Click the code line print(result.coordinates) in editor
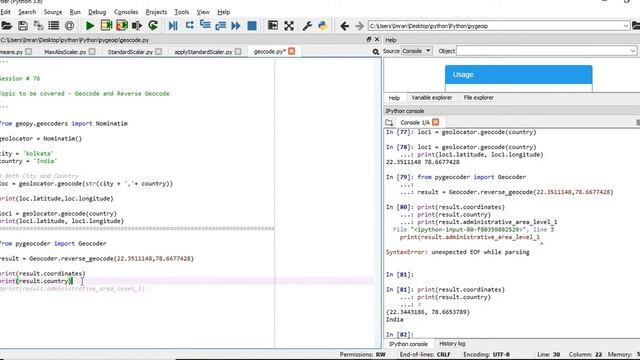Image resolution: width=640 pixels, height=360 pixels. click(x=42, y=273)
